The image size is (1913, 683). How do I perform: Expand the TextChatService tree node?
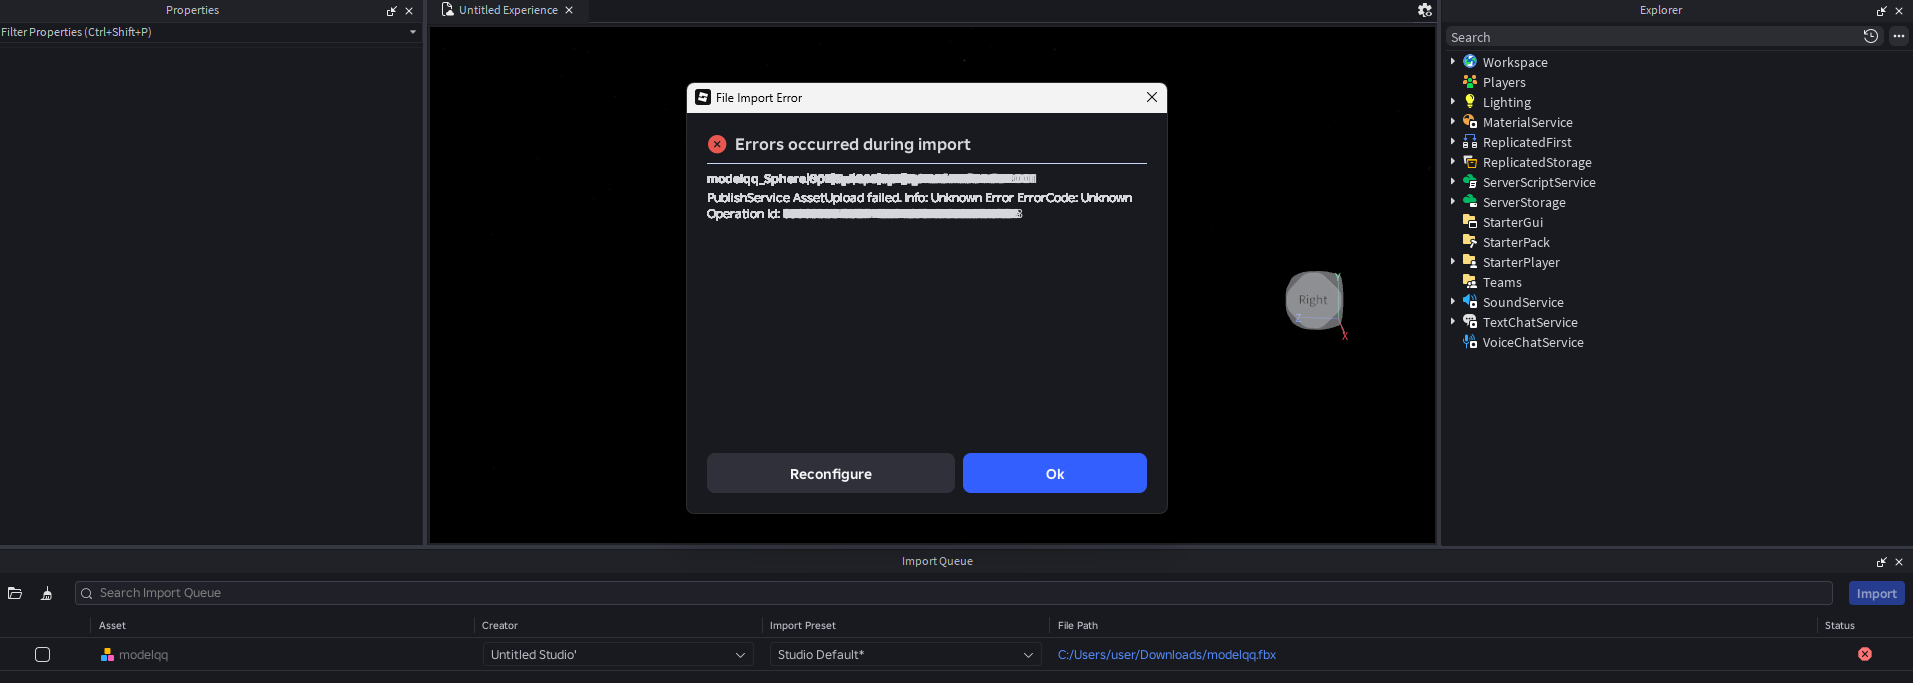point(1453,322)
